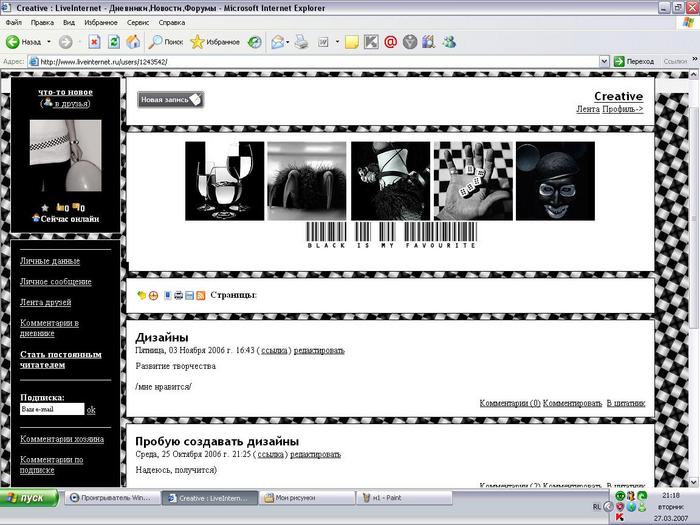
Task: Open Личные данные sidebar link
Action: click(50, 261)
